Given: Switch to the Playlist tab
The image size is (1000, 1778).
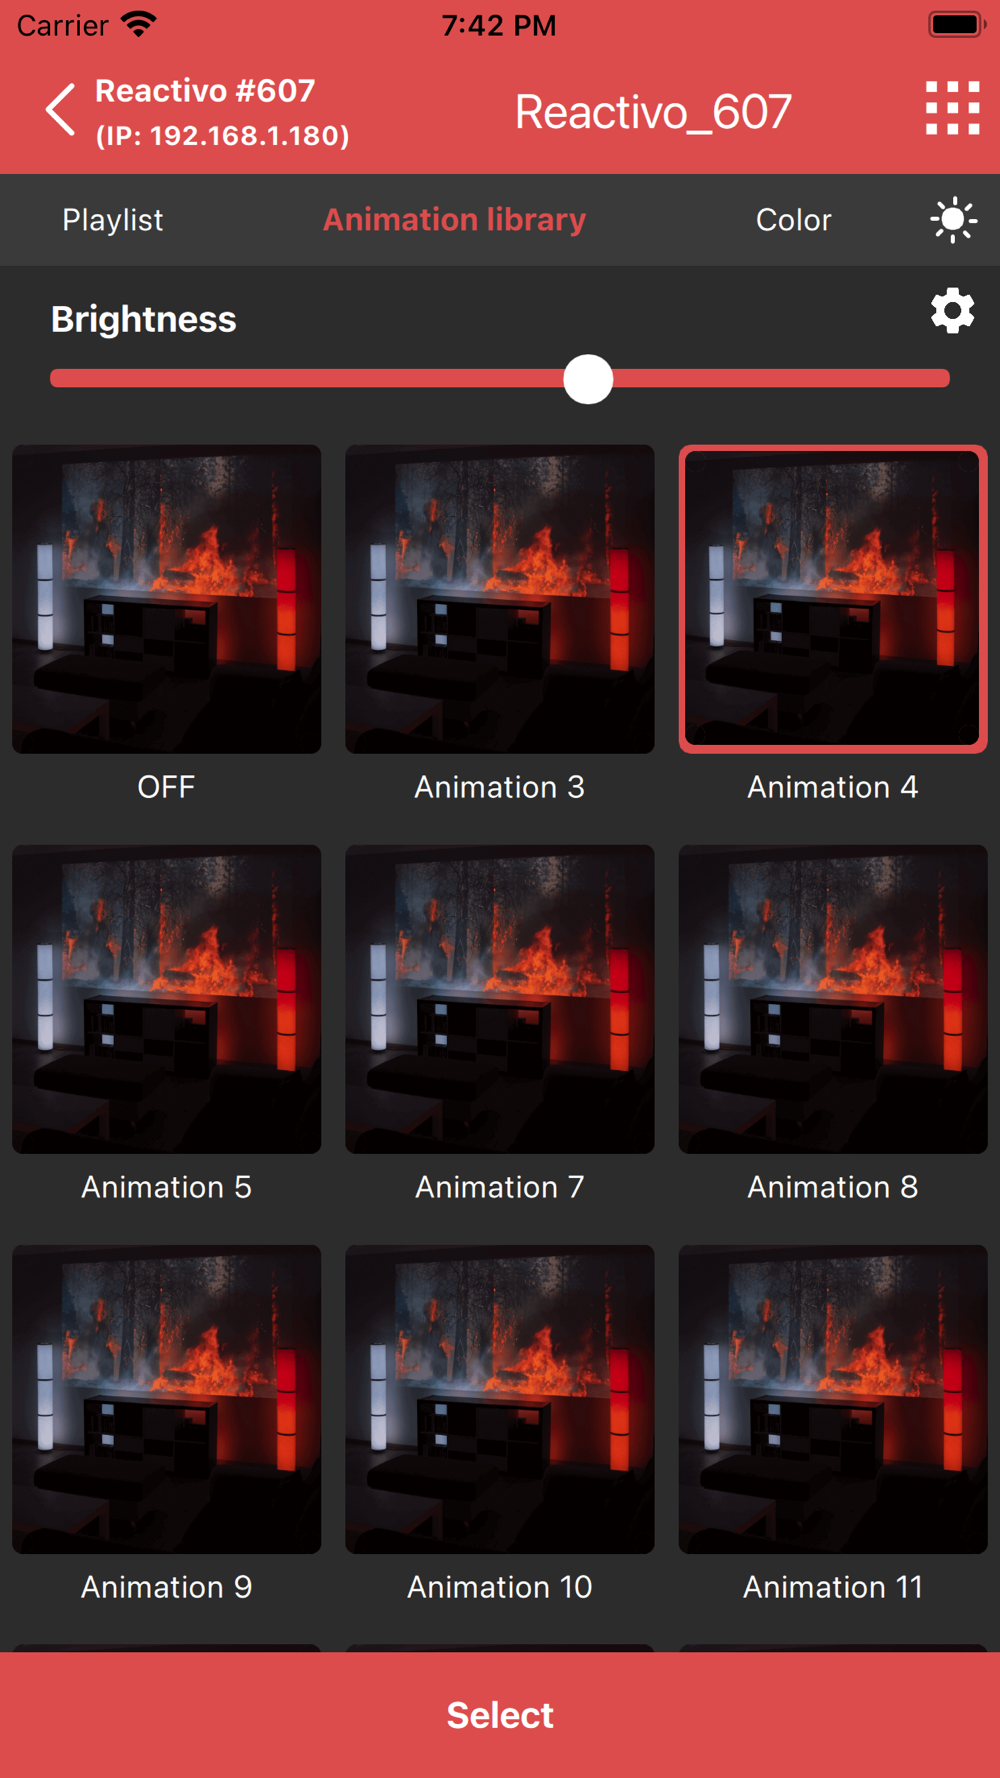Looking at the screenshot, I should pos(113,220).
